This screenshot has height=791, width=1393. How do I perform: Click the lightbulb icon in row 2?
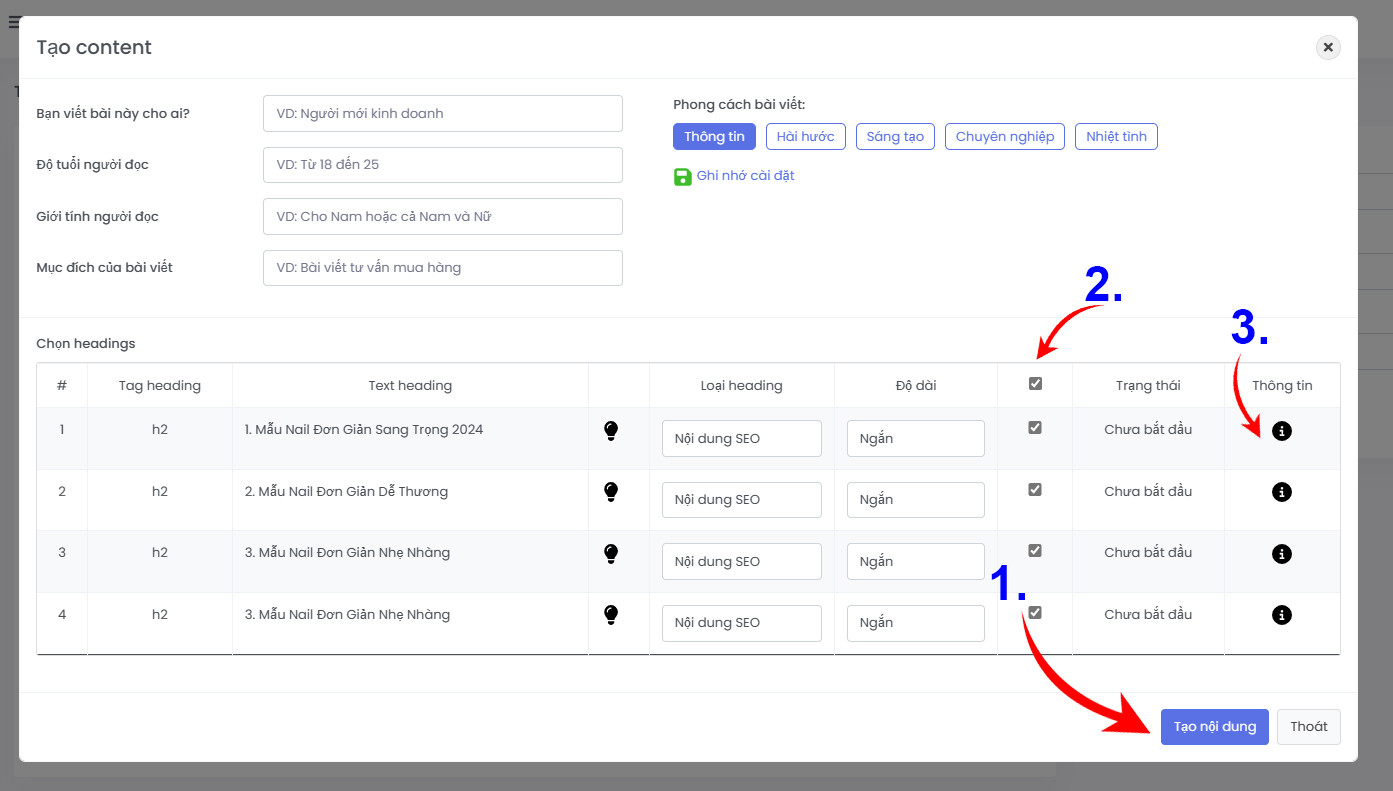click(x=611, y=492)
